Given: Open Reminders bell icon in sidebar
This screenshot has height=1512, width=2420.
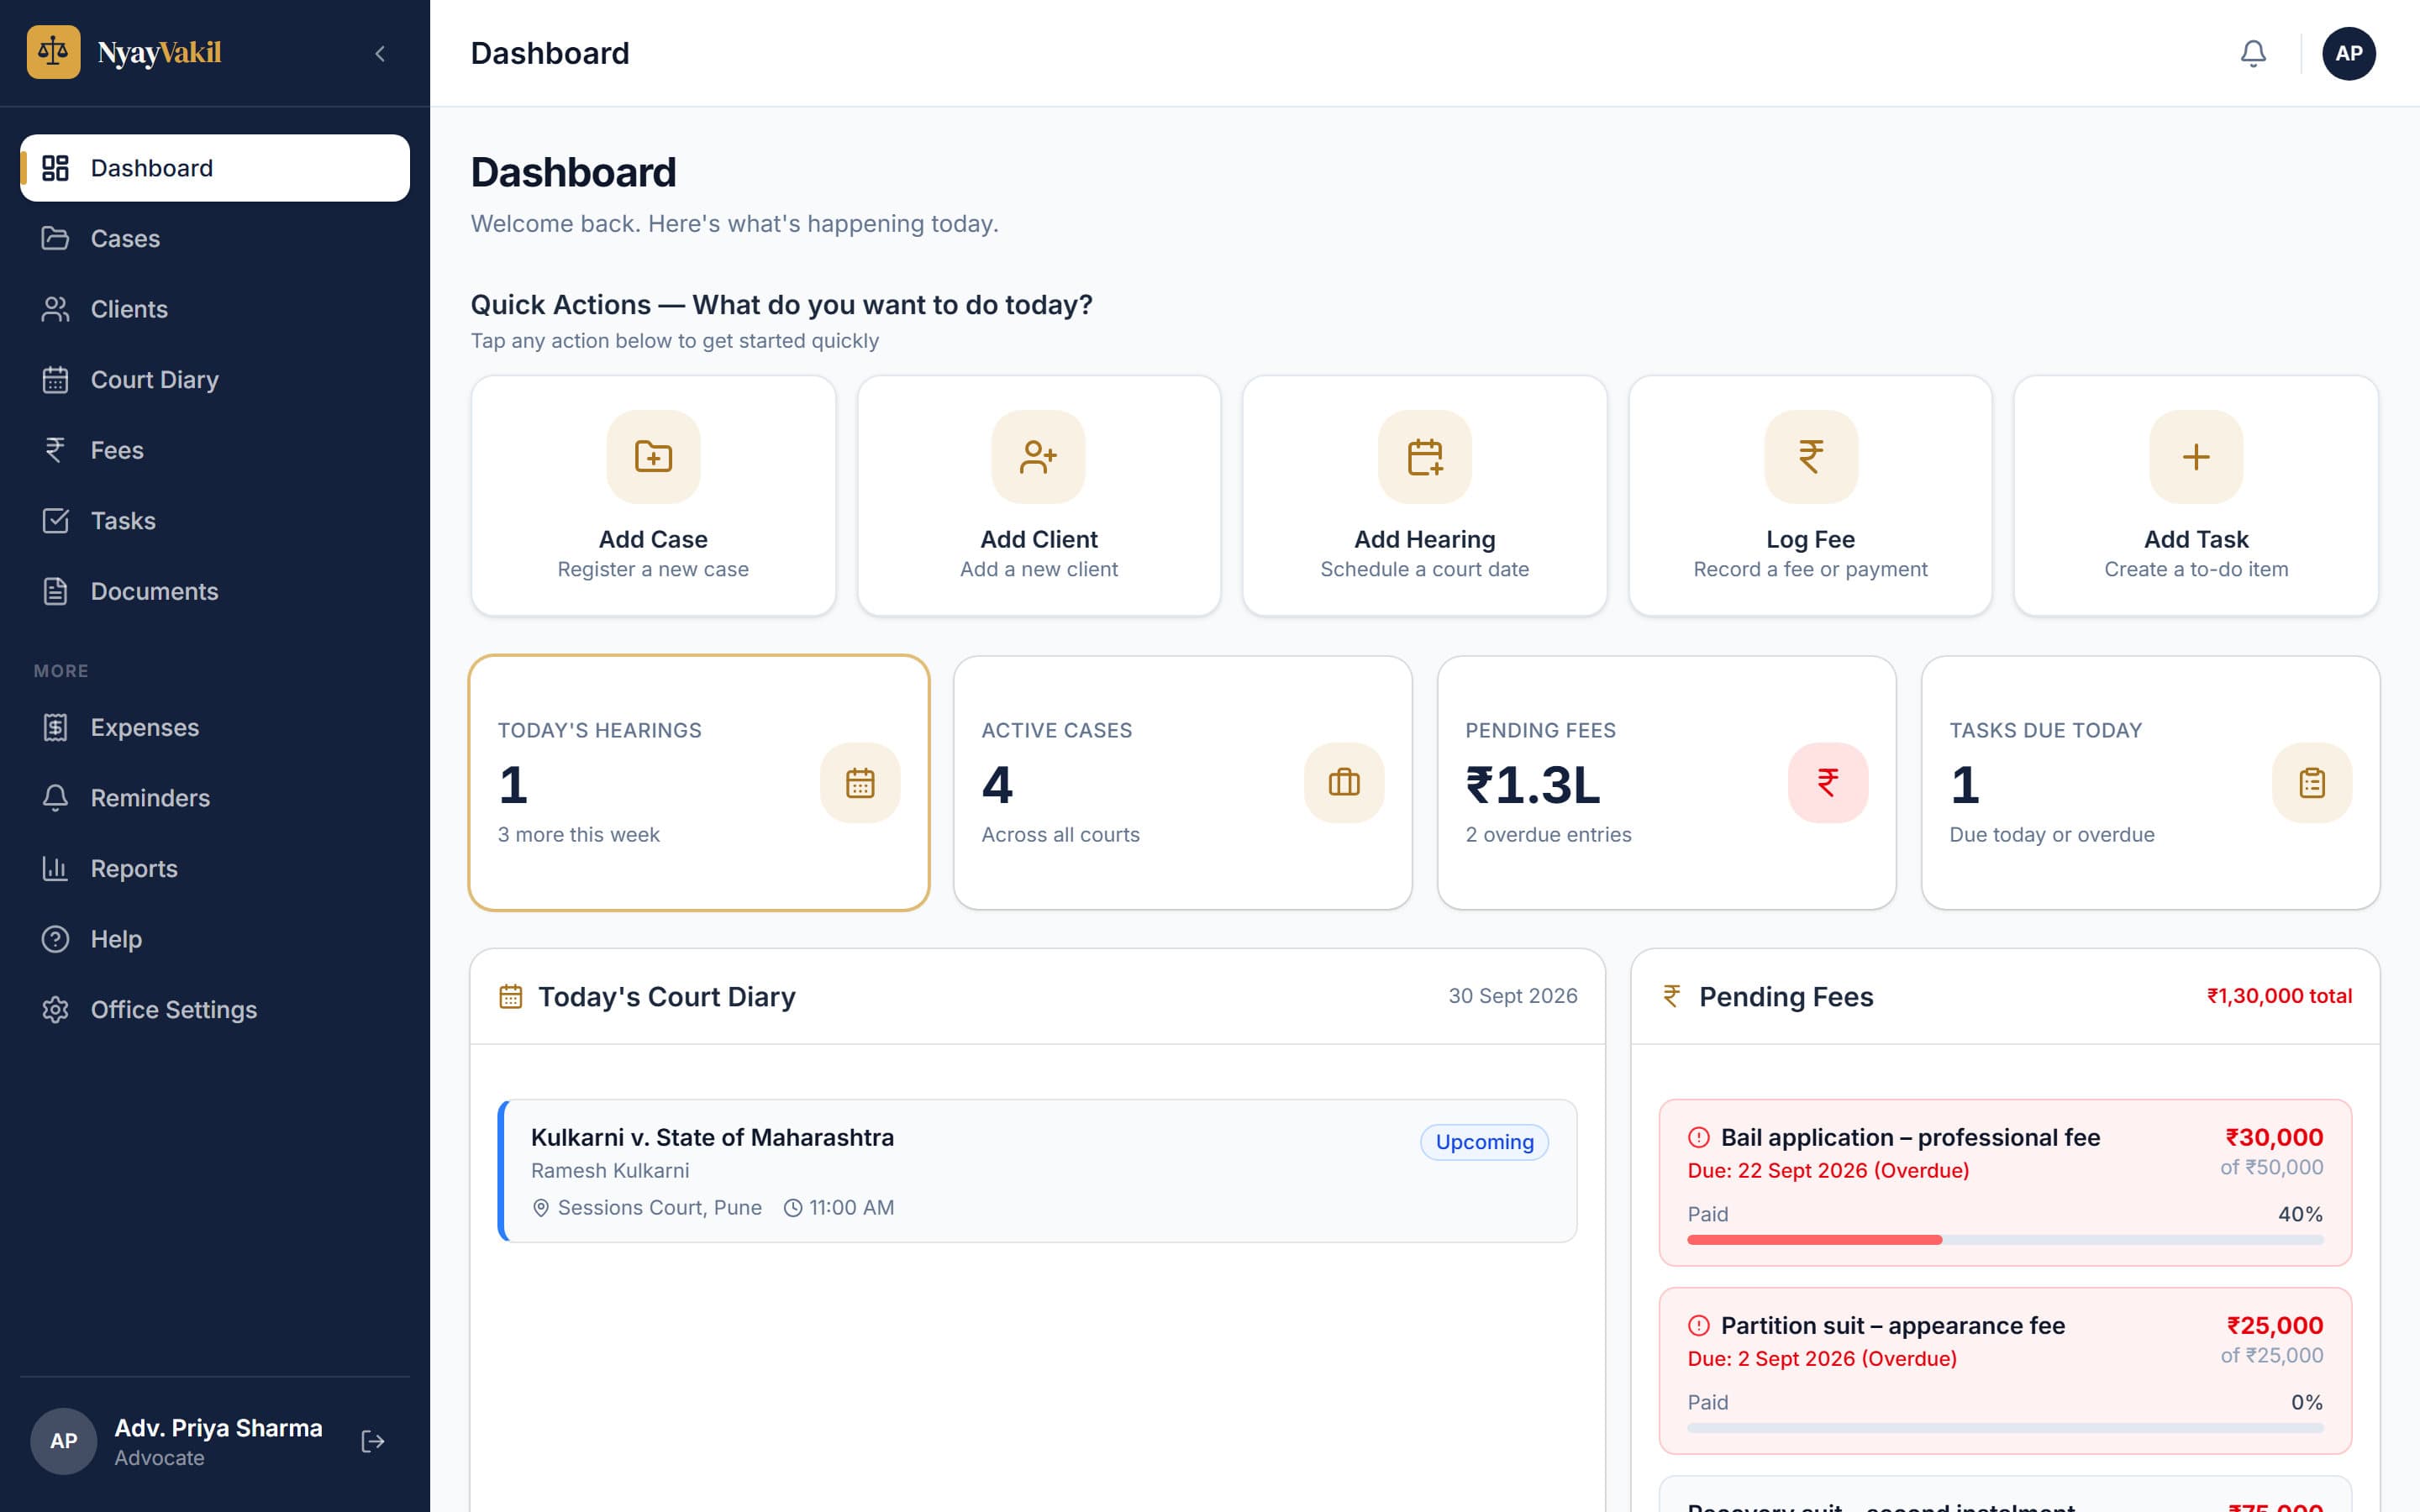Looking at the screenshot, I should point(55,798).
